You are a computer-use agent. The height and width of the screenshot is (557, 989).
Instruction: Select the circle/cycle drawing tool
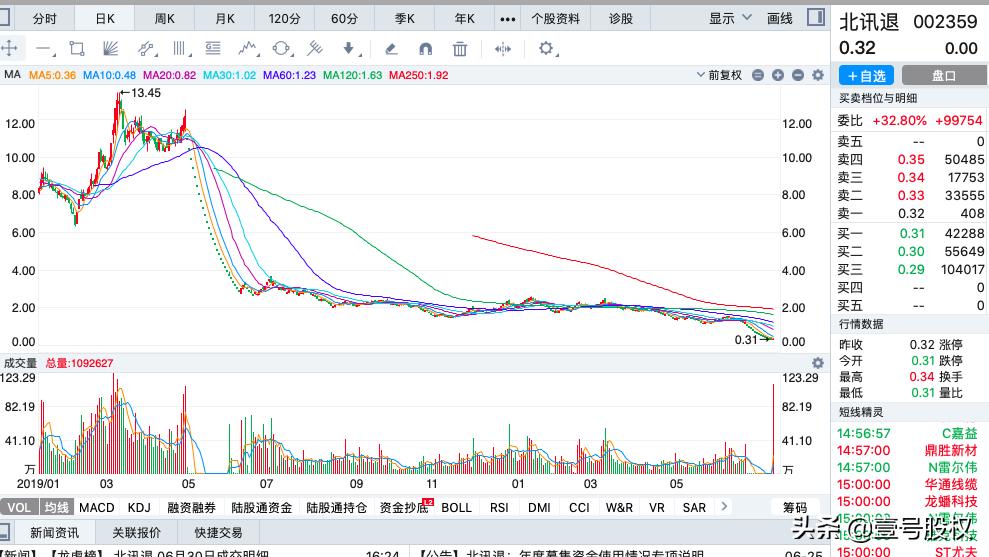tap(281, 49)
